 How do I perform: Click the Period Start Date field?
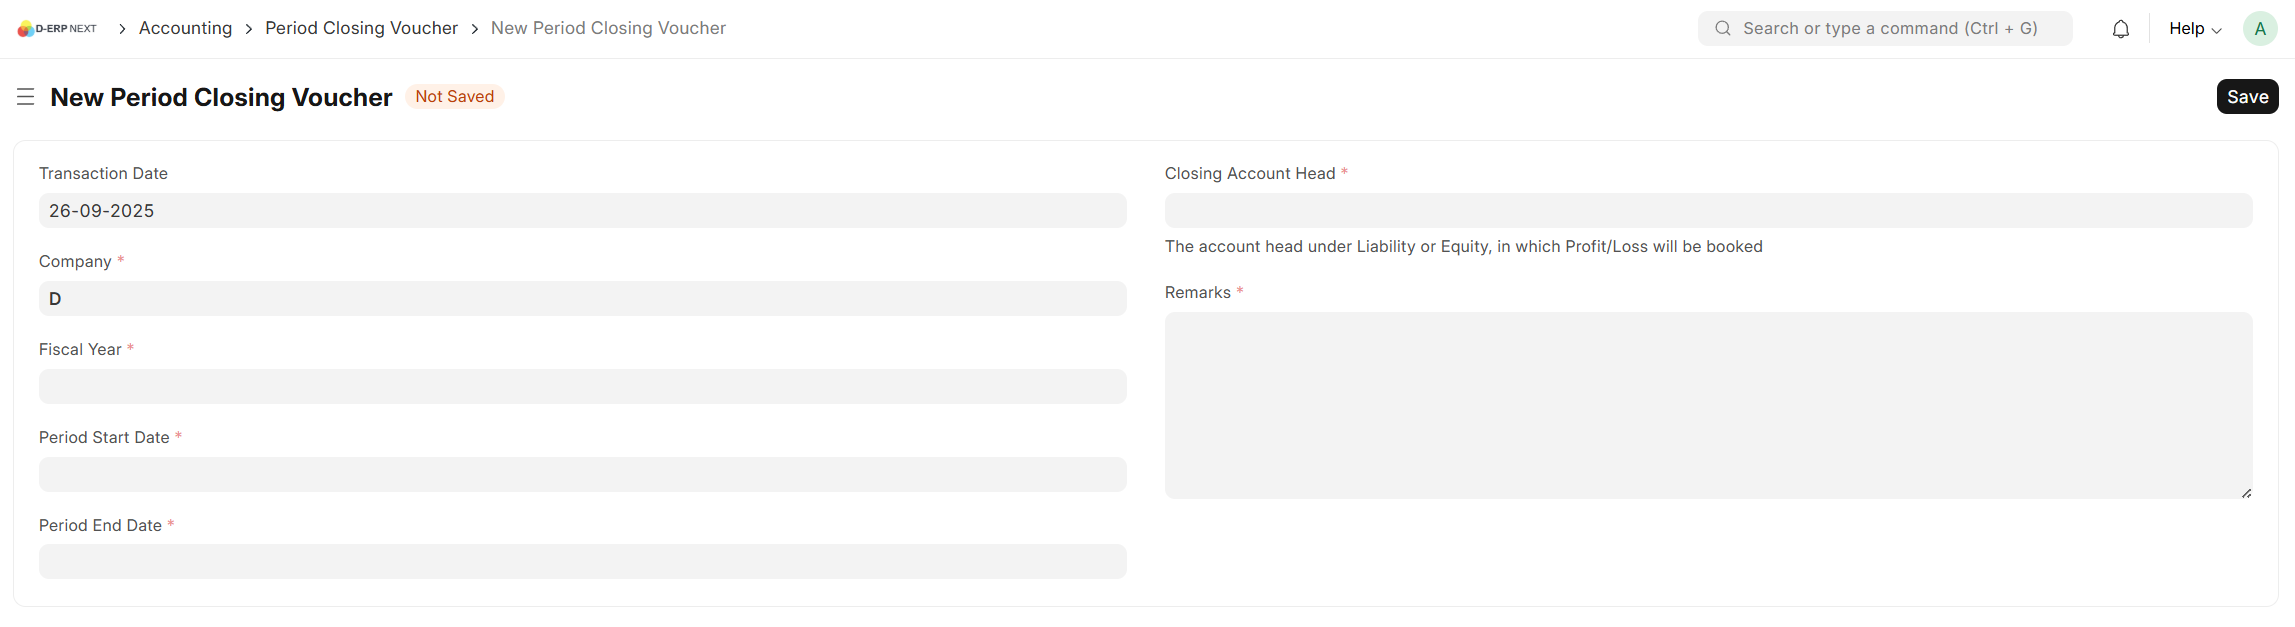(x=583, y=474)
